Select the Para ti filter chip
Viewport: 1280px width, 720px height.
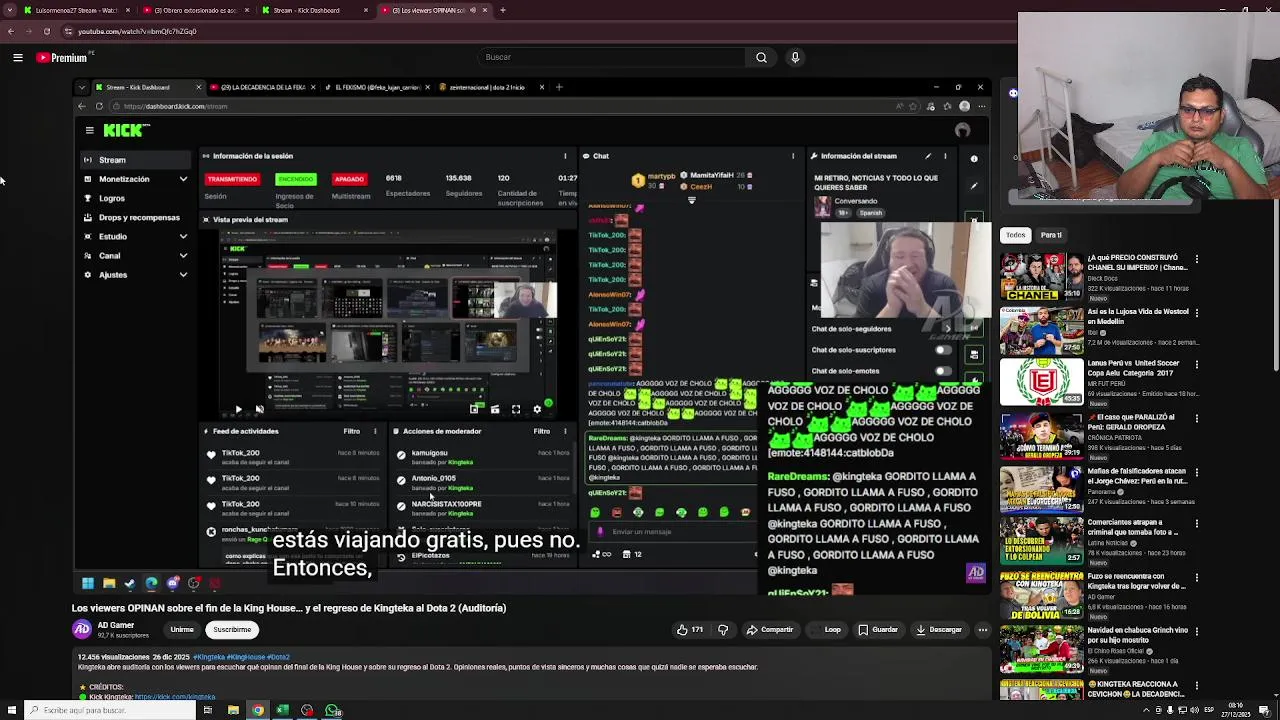[x=1051, y=235]
